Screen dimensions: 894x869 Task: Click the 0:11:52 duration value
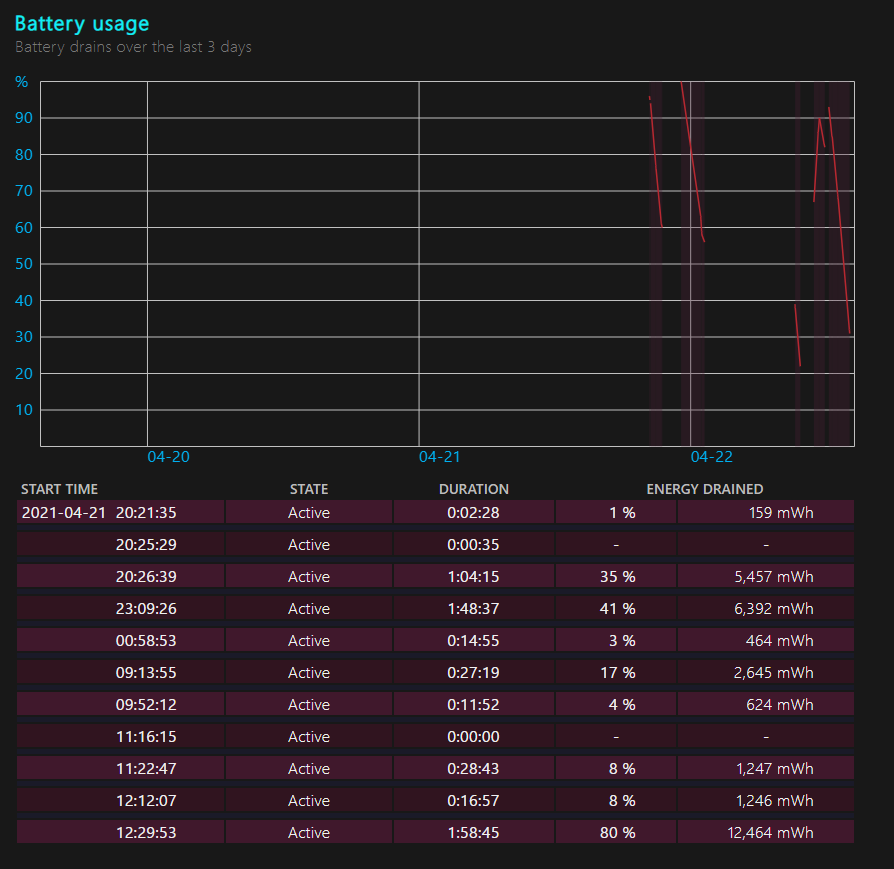[x=473, y=704]
